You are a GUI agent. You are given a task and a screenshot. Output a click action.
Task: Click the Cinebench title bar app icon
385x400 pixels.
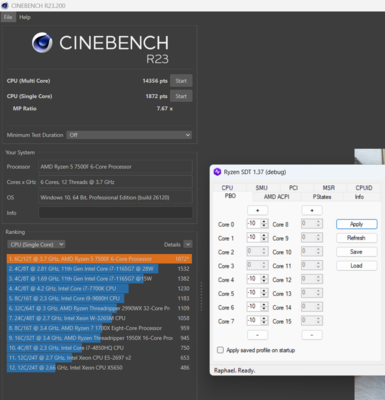(x=5, y=6)
